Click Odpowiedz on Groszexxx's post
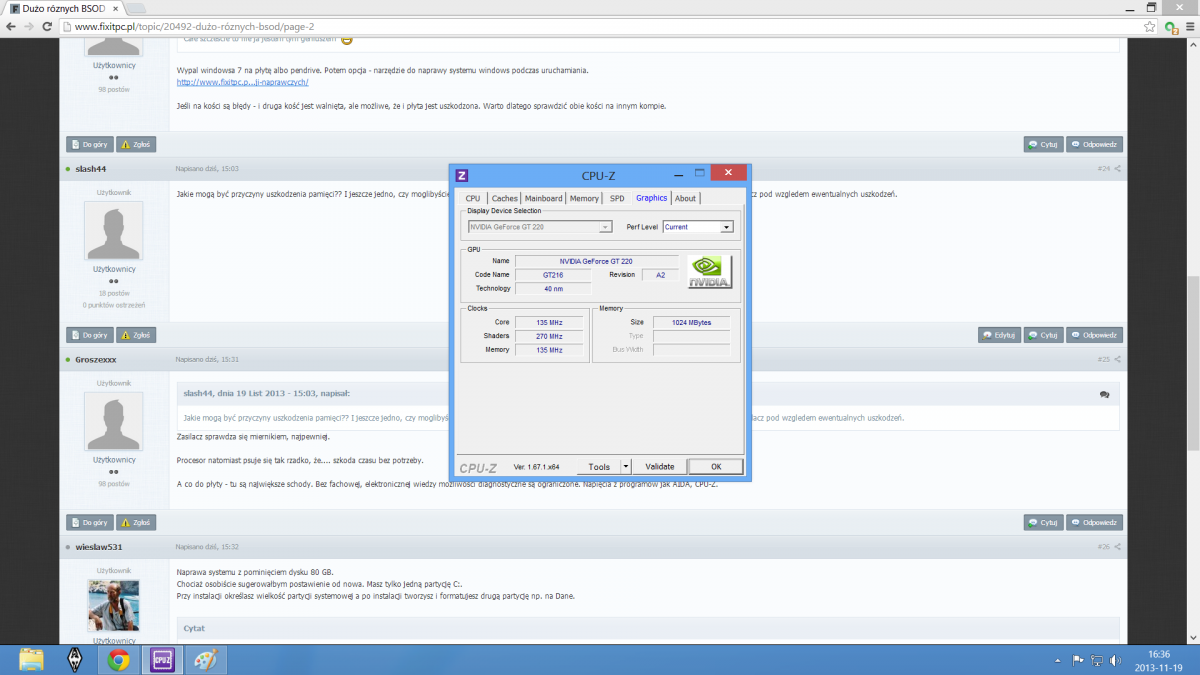1200x675 pixels. point(1094,522)
